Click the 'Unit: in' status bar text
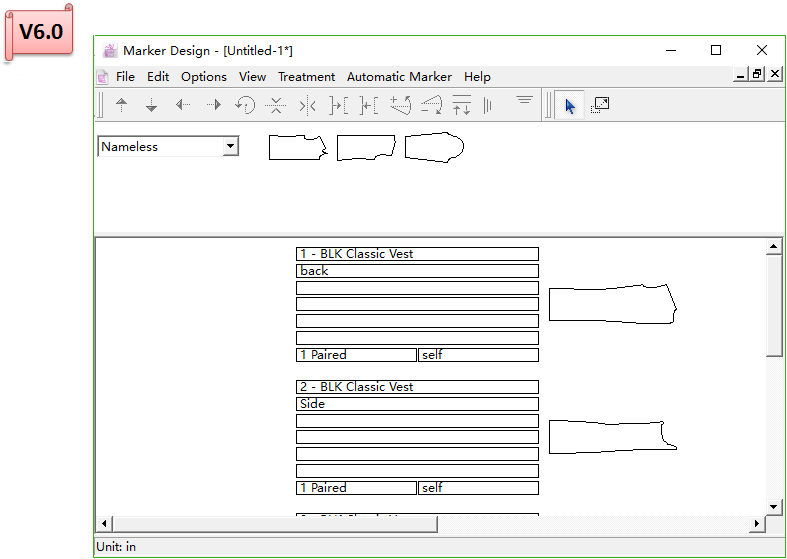 pyautogui.click(x=116, y=547)
